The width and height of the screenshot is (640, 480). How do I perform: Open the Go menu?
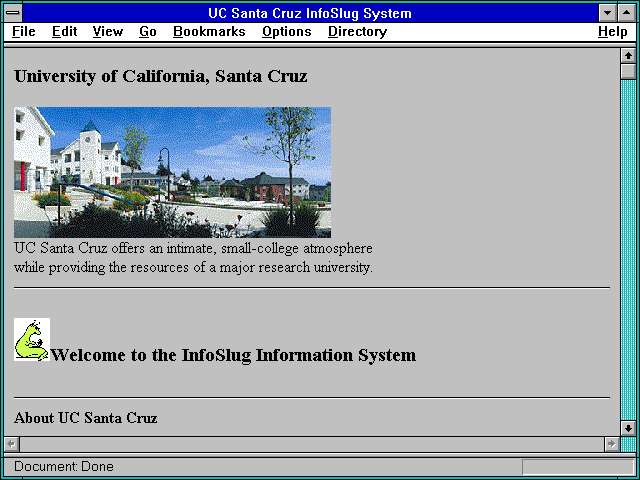click(x=148, y=32)
